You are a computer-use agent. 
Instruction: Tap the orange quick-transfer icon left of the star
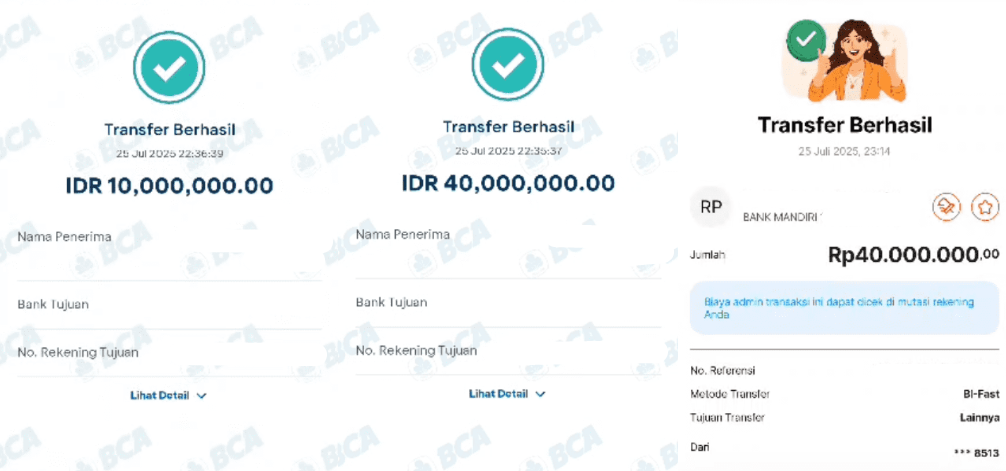pyautogui.click(x=946, y=207)
